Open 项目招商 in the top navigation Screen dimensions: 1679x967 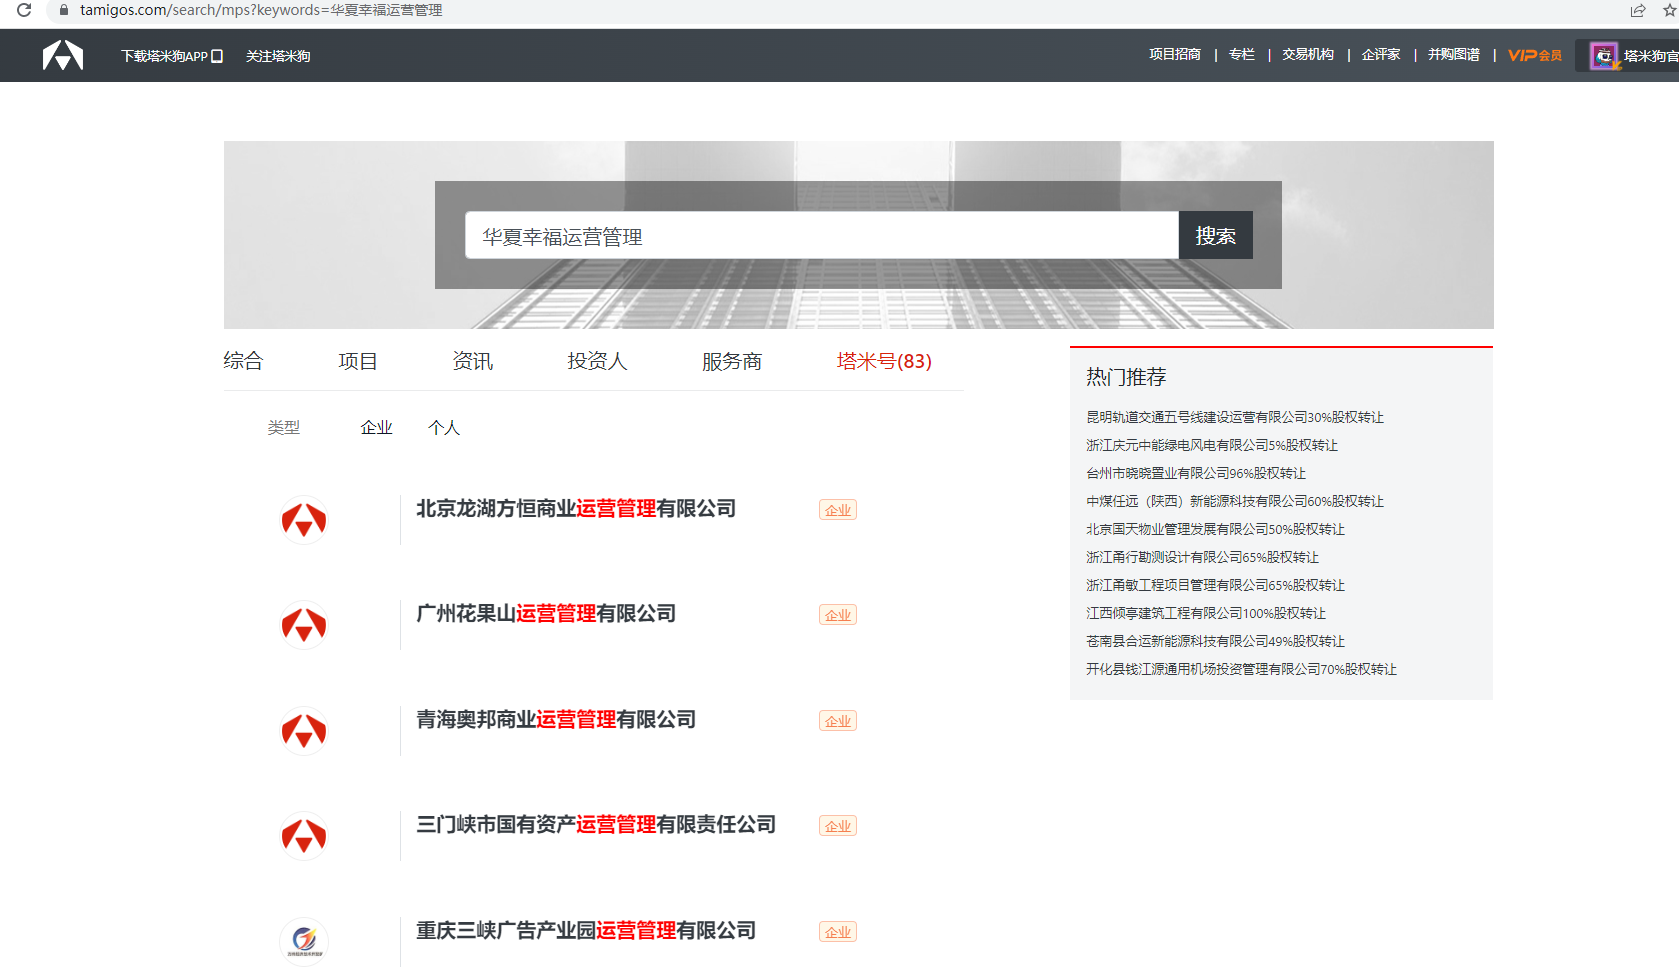pyautogui.click(x=1175, y=54)
